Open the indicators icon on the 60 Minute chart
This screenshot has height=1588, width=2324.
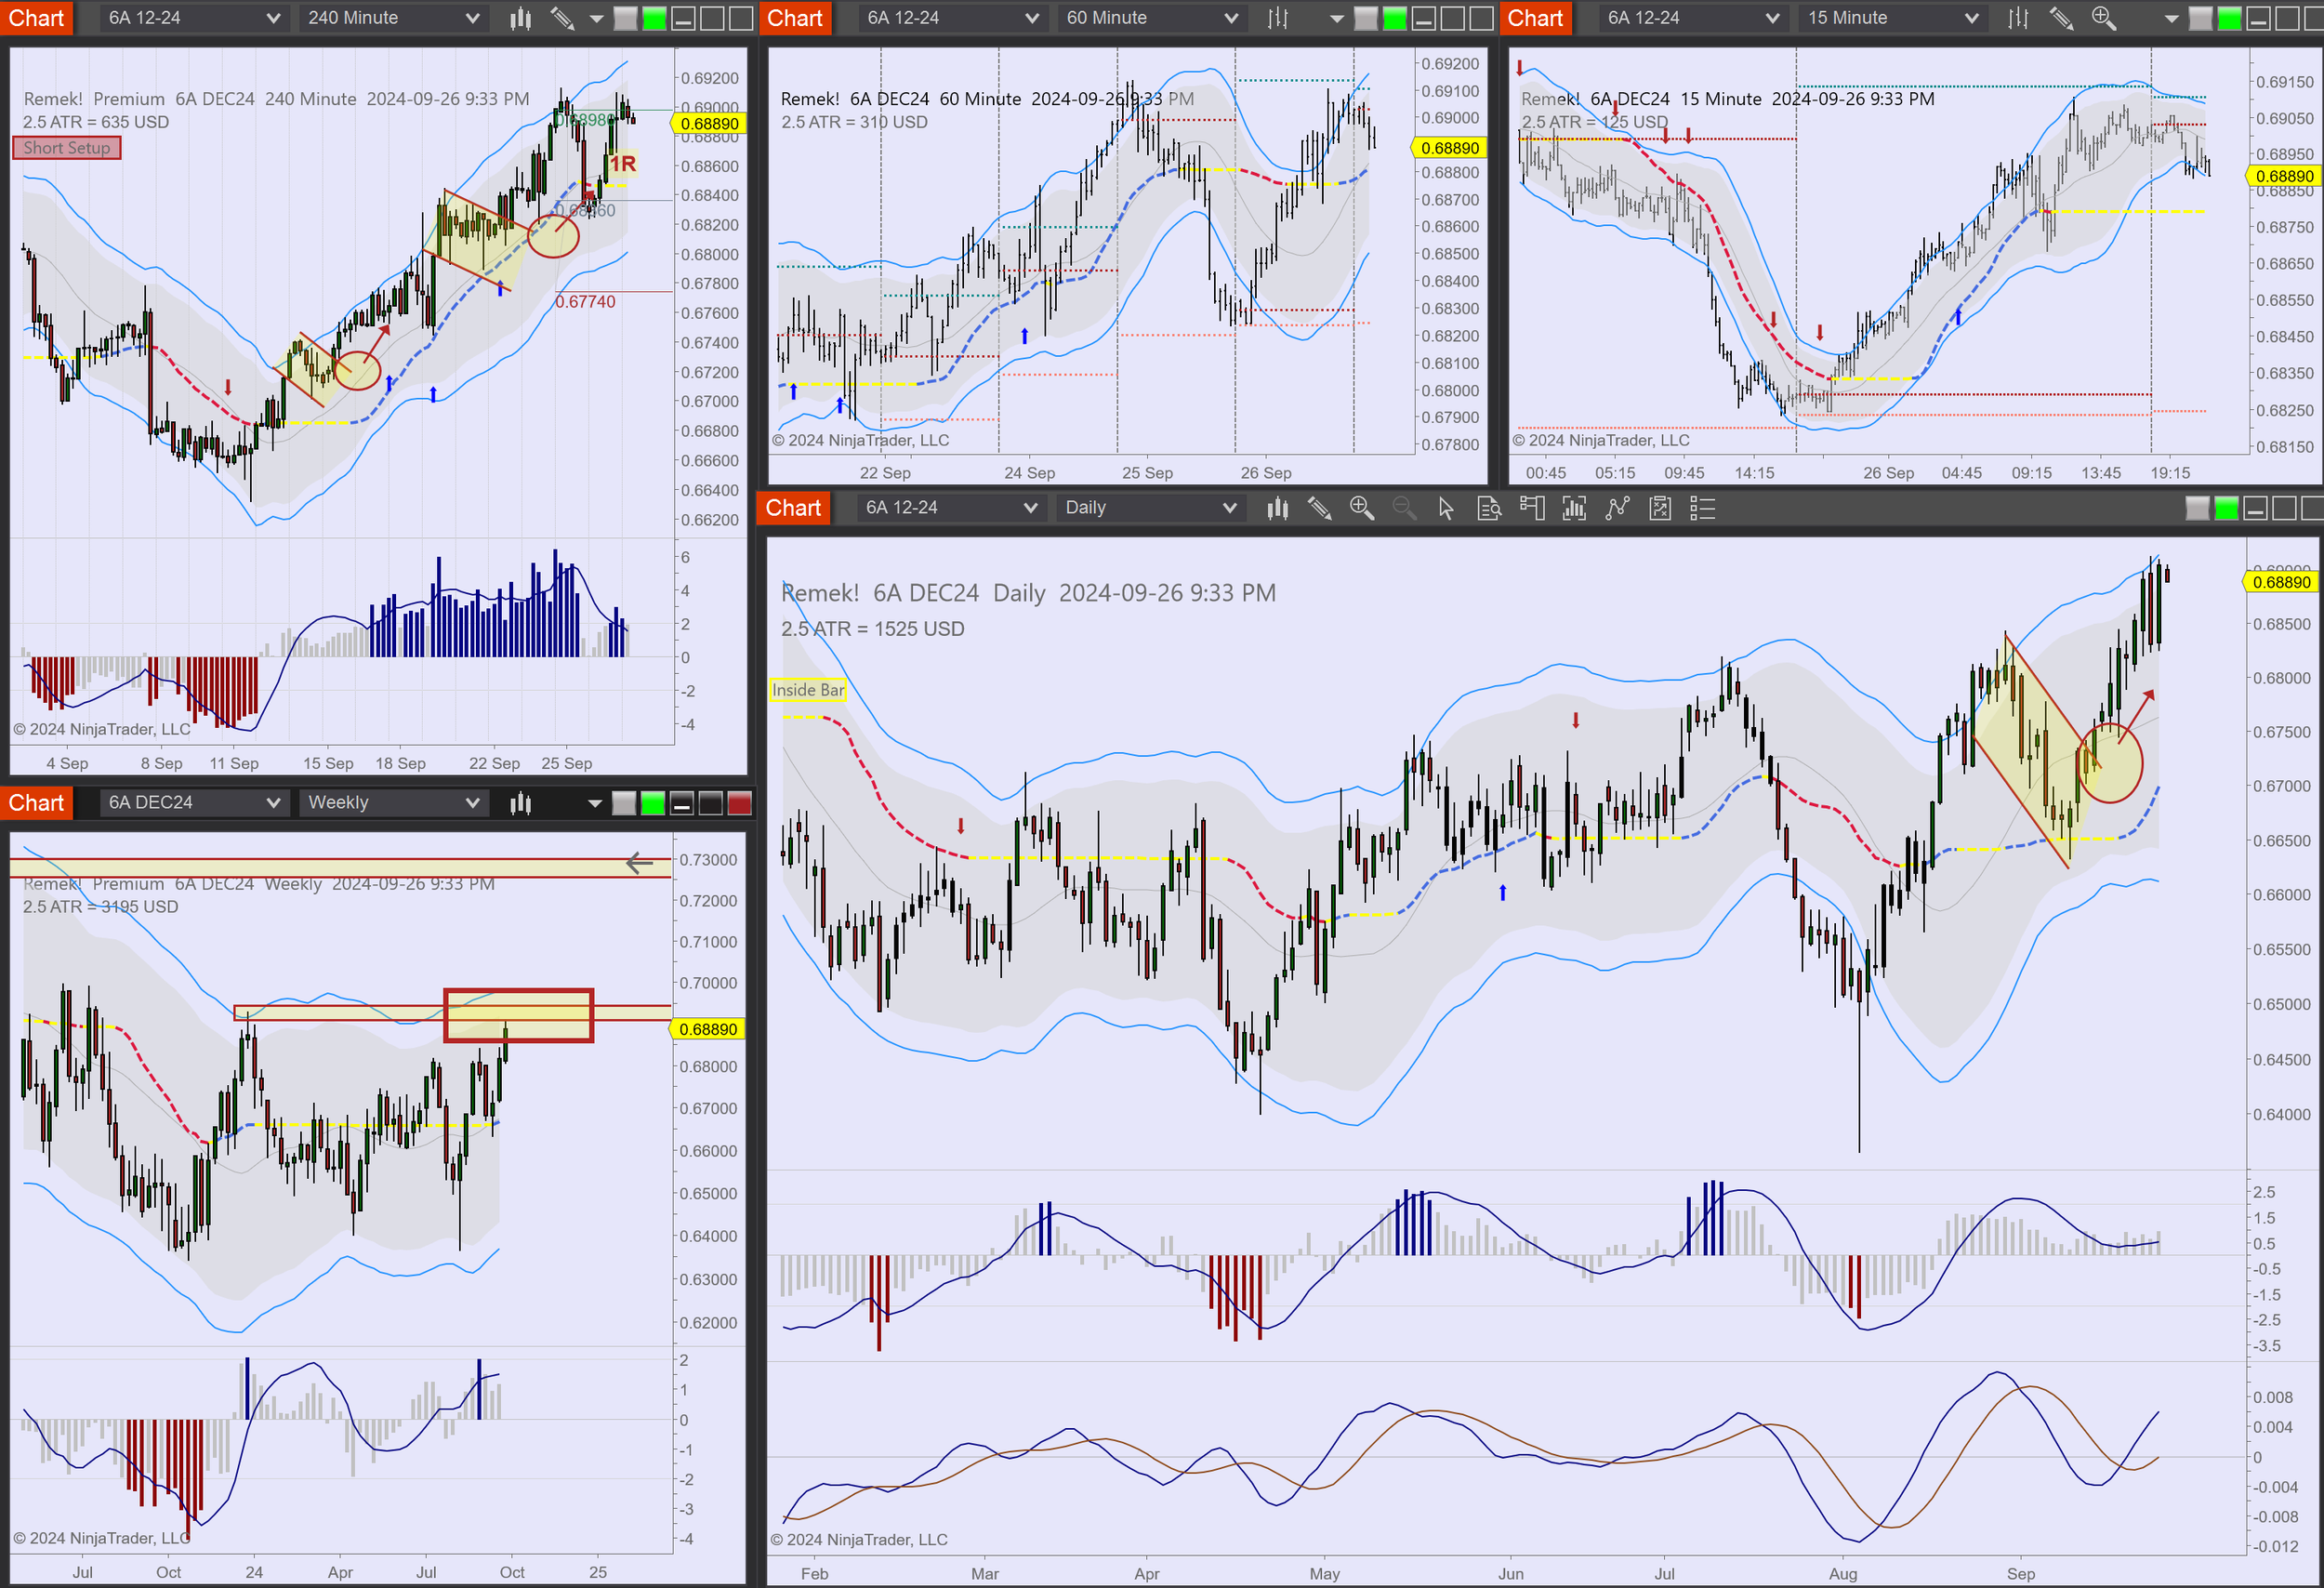click(x=1276, y=17)
